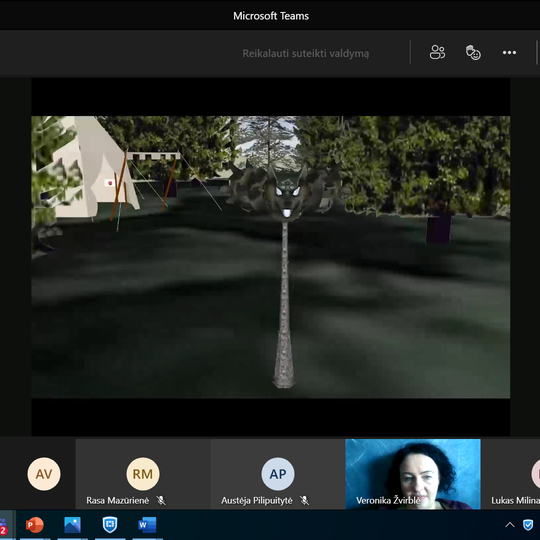
Task: Open Veronika Žvirblė video tile
Action: [x=413, y=474]
